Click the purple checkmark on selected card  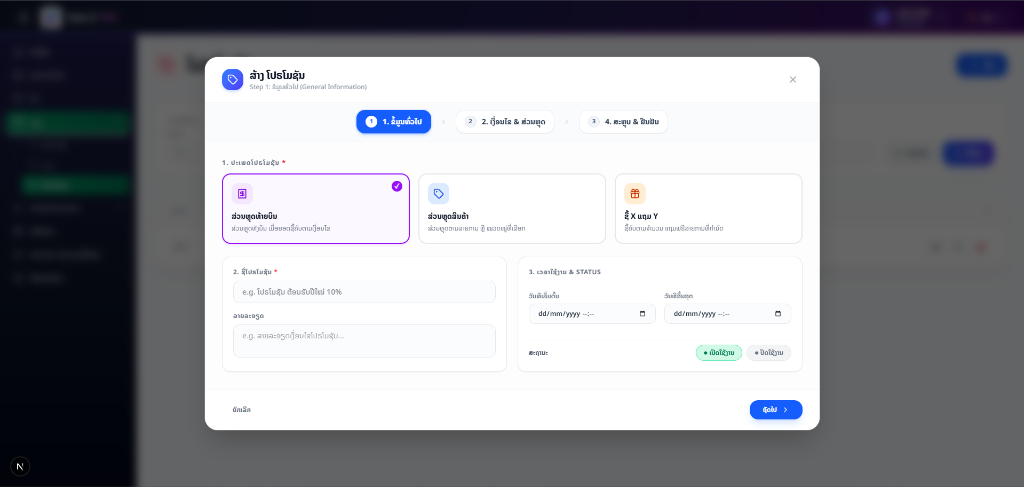(396, 186)
